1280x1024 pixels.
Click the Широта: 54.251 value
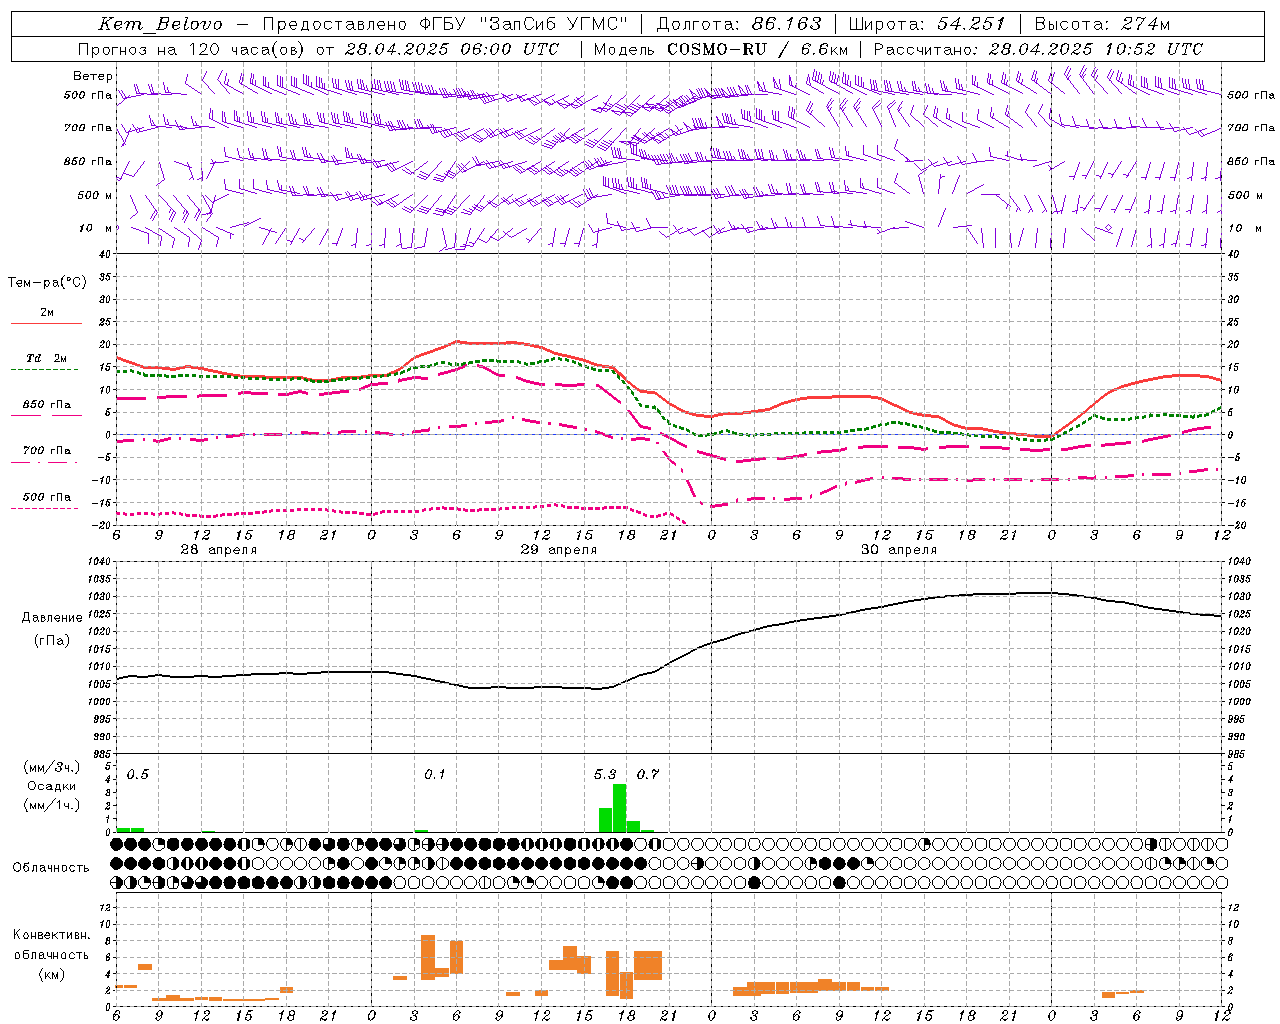pyautogui.click(x=927, y=24)
